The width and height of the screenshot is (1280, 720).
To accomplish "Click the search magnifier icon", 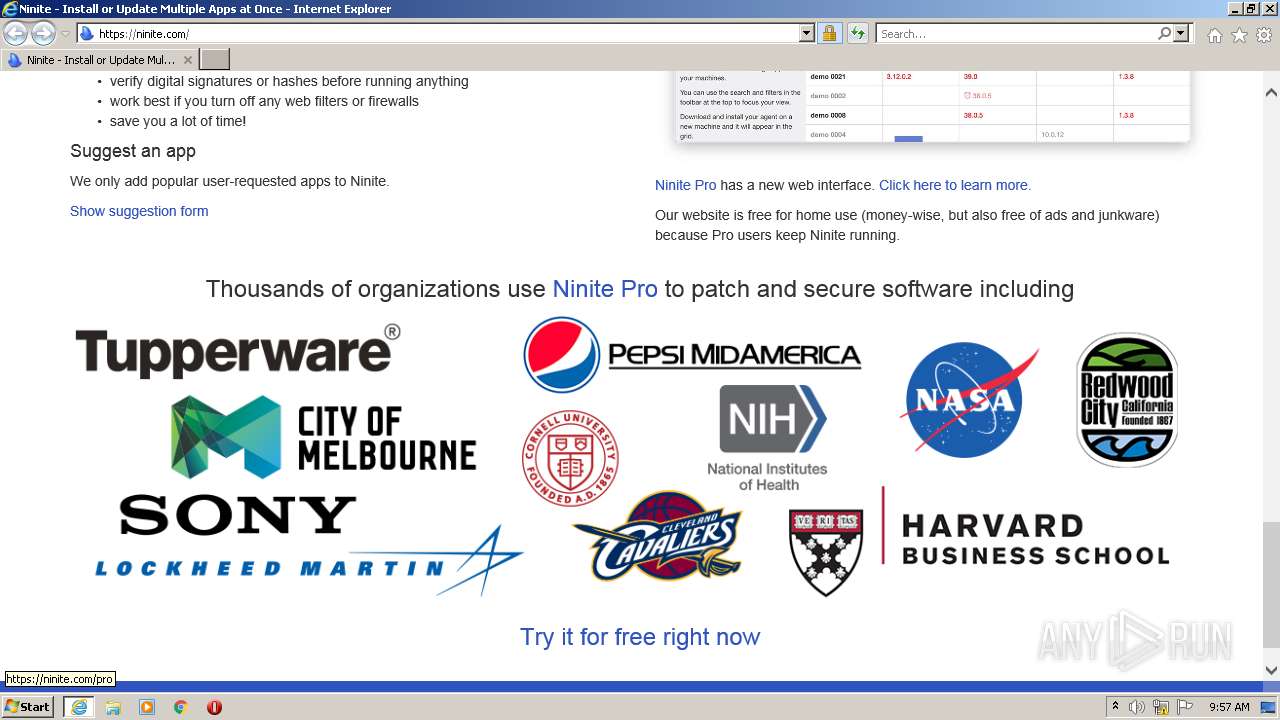I will 1164,34.
